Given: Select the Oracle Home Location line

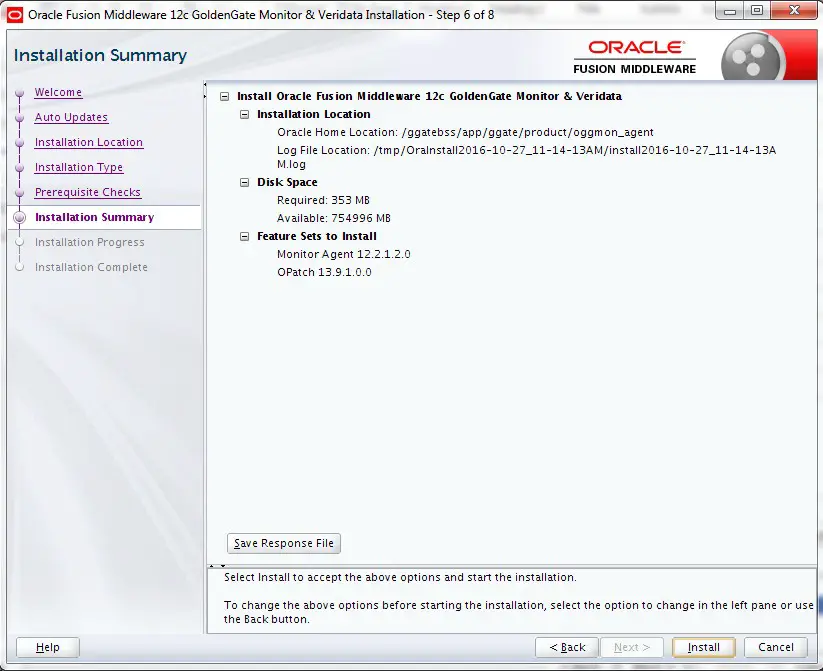Looking at the screenshot, I should (x=465, y=132).
